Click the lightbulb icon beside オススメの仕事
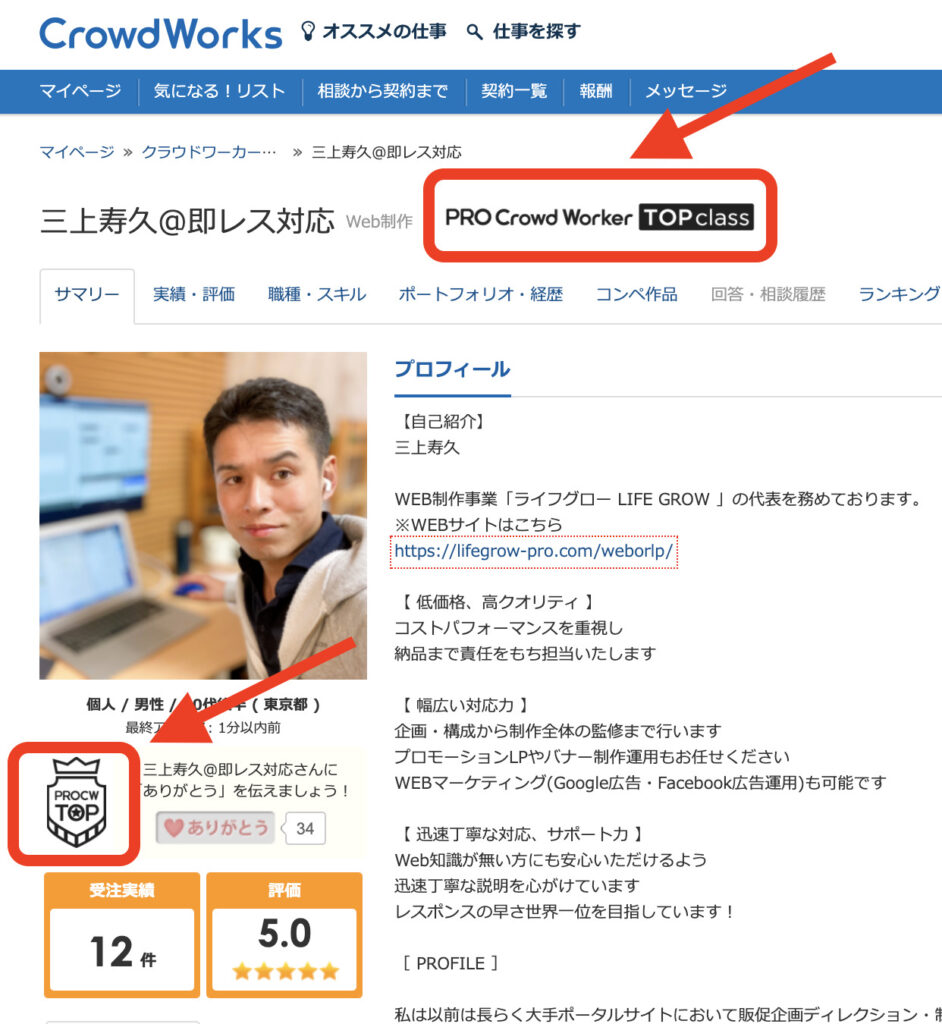Screen dimensions: 942x1024 pos(308,31)
